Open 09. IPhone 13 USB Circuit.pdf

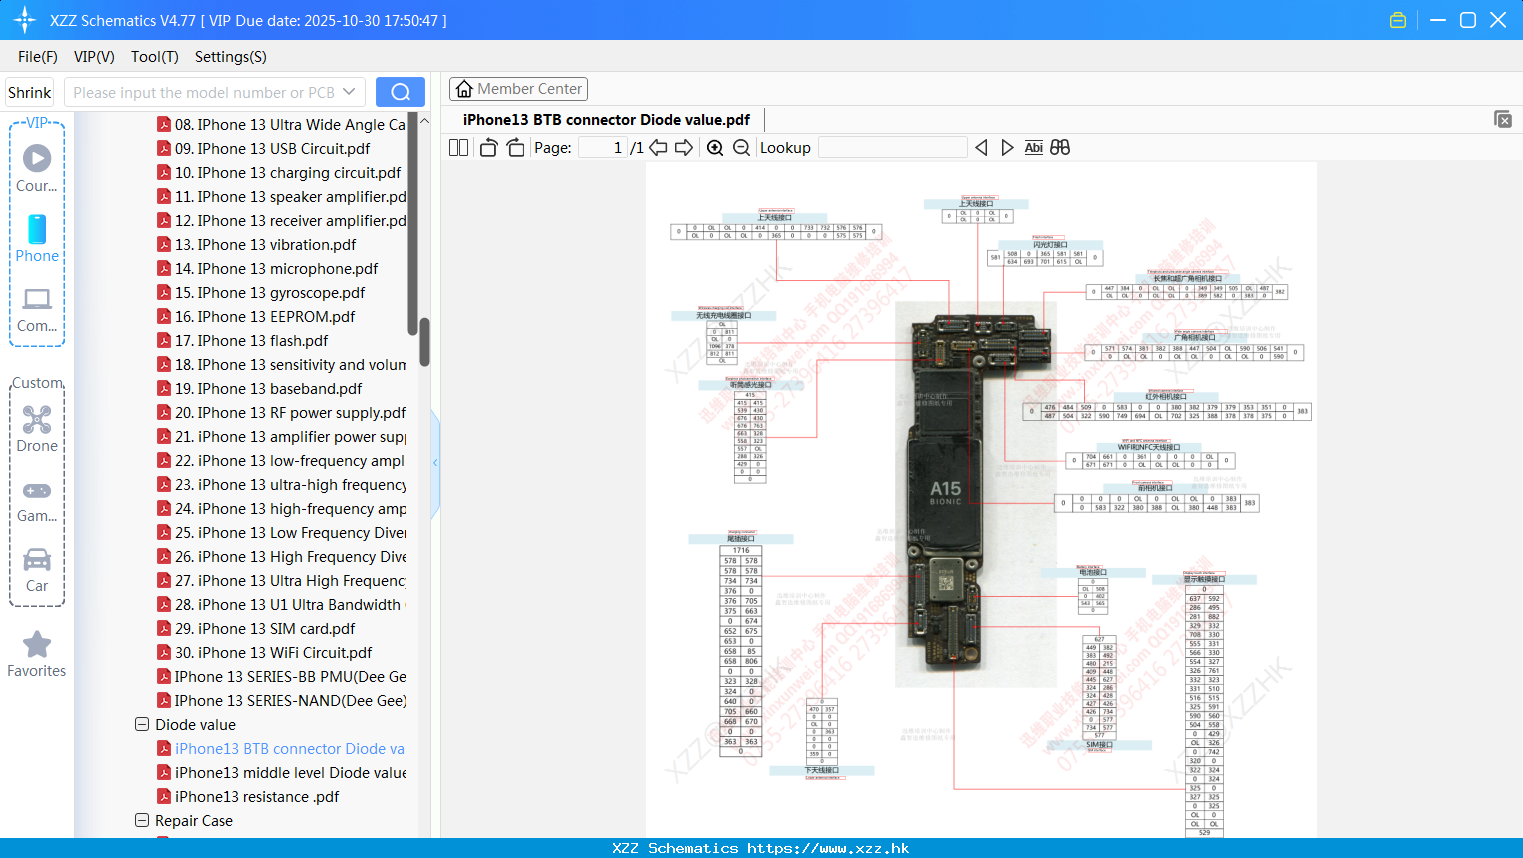point(264,149)
